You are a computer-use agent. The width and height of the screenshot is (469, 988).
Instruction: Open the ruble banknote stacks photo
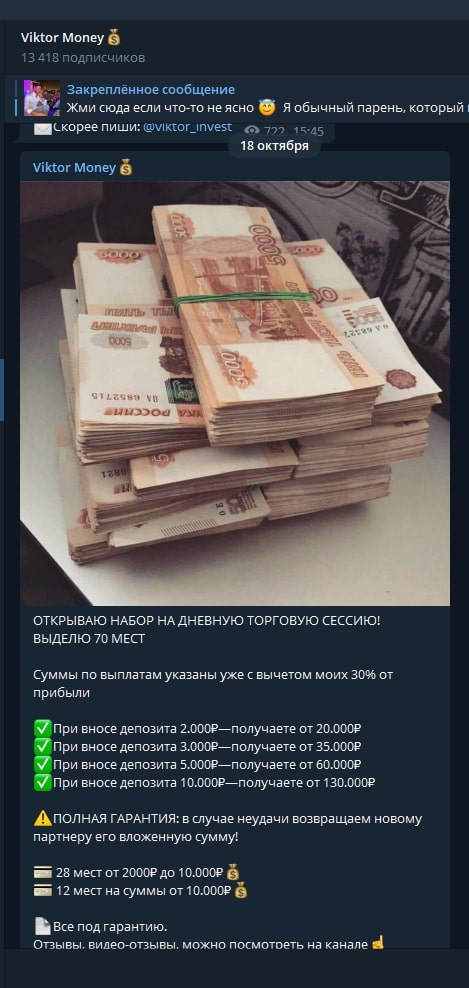point(234,393)
